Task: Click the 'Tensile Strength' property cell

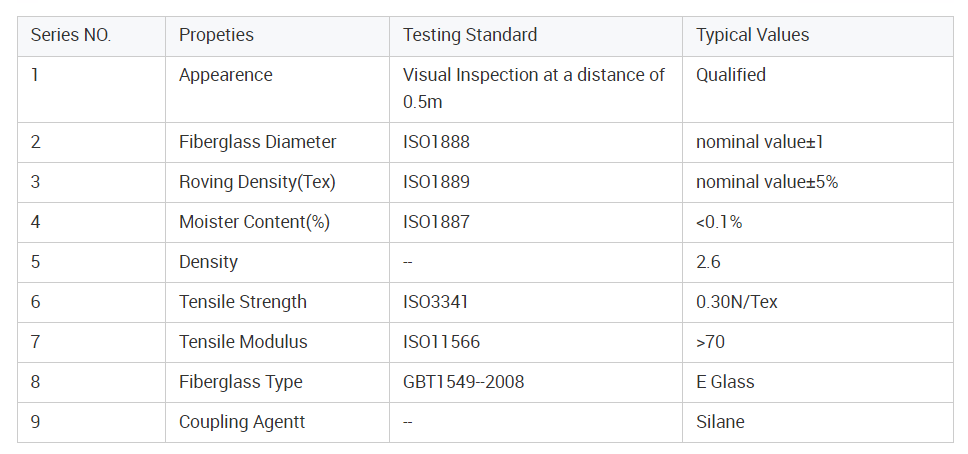Action: coord(243,302)
